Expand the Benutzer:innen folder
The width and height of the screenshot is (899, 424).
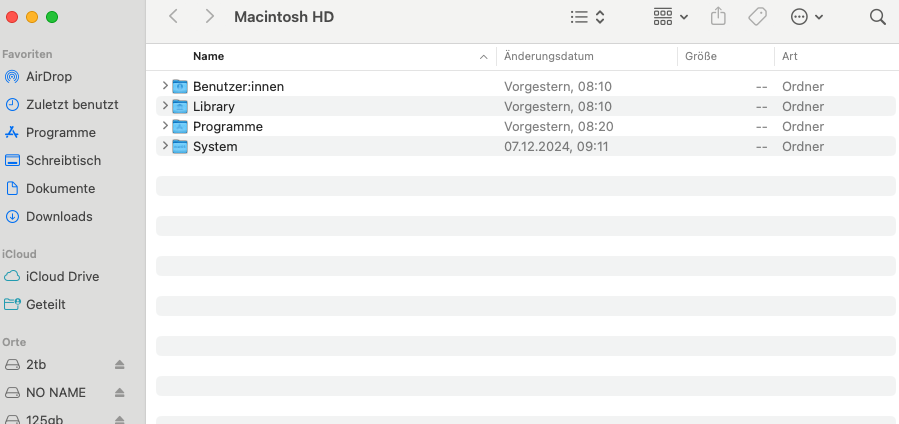pos(165,86)
